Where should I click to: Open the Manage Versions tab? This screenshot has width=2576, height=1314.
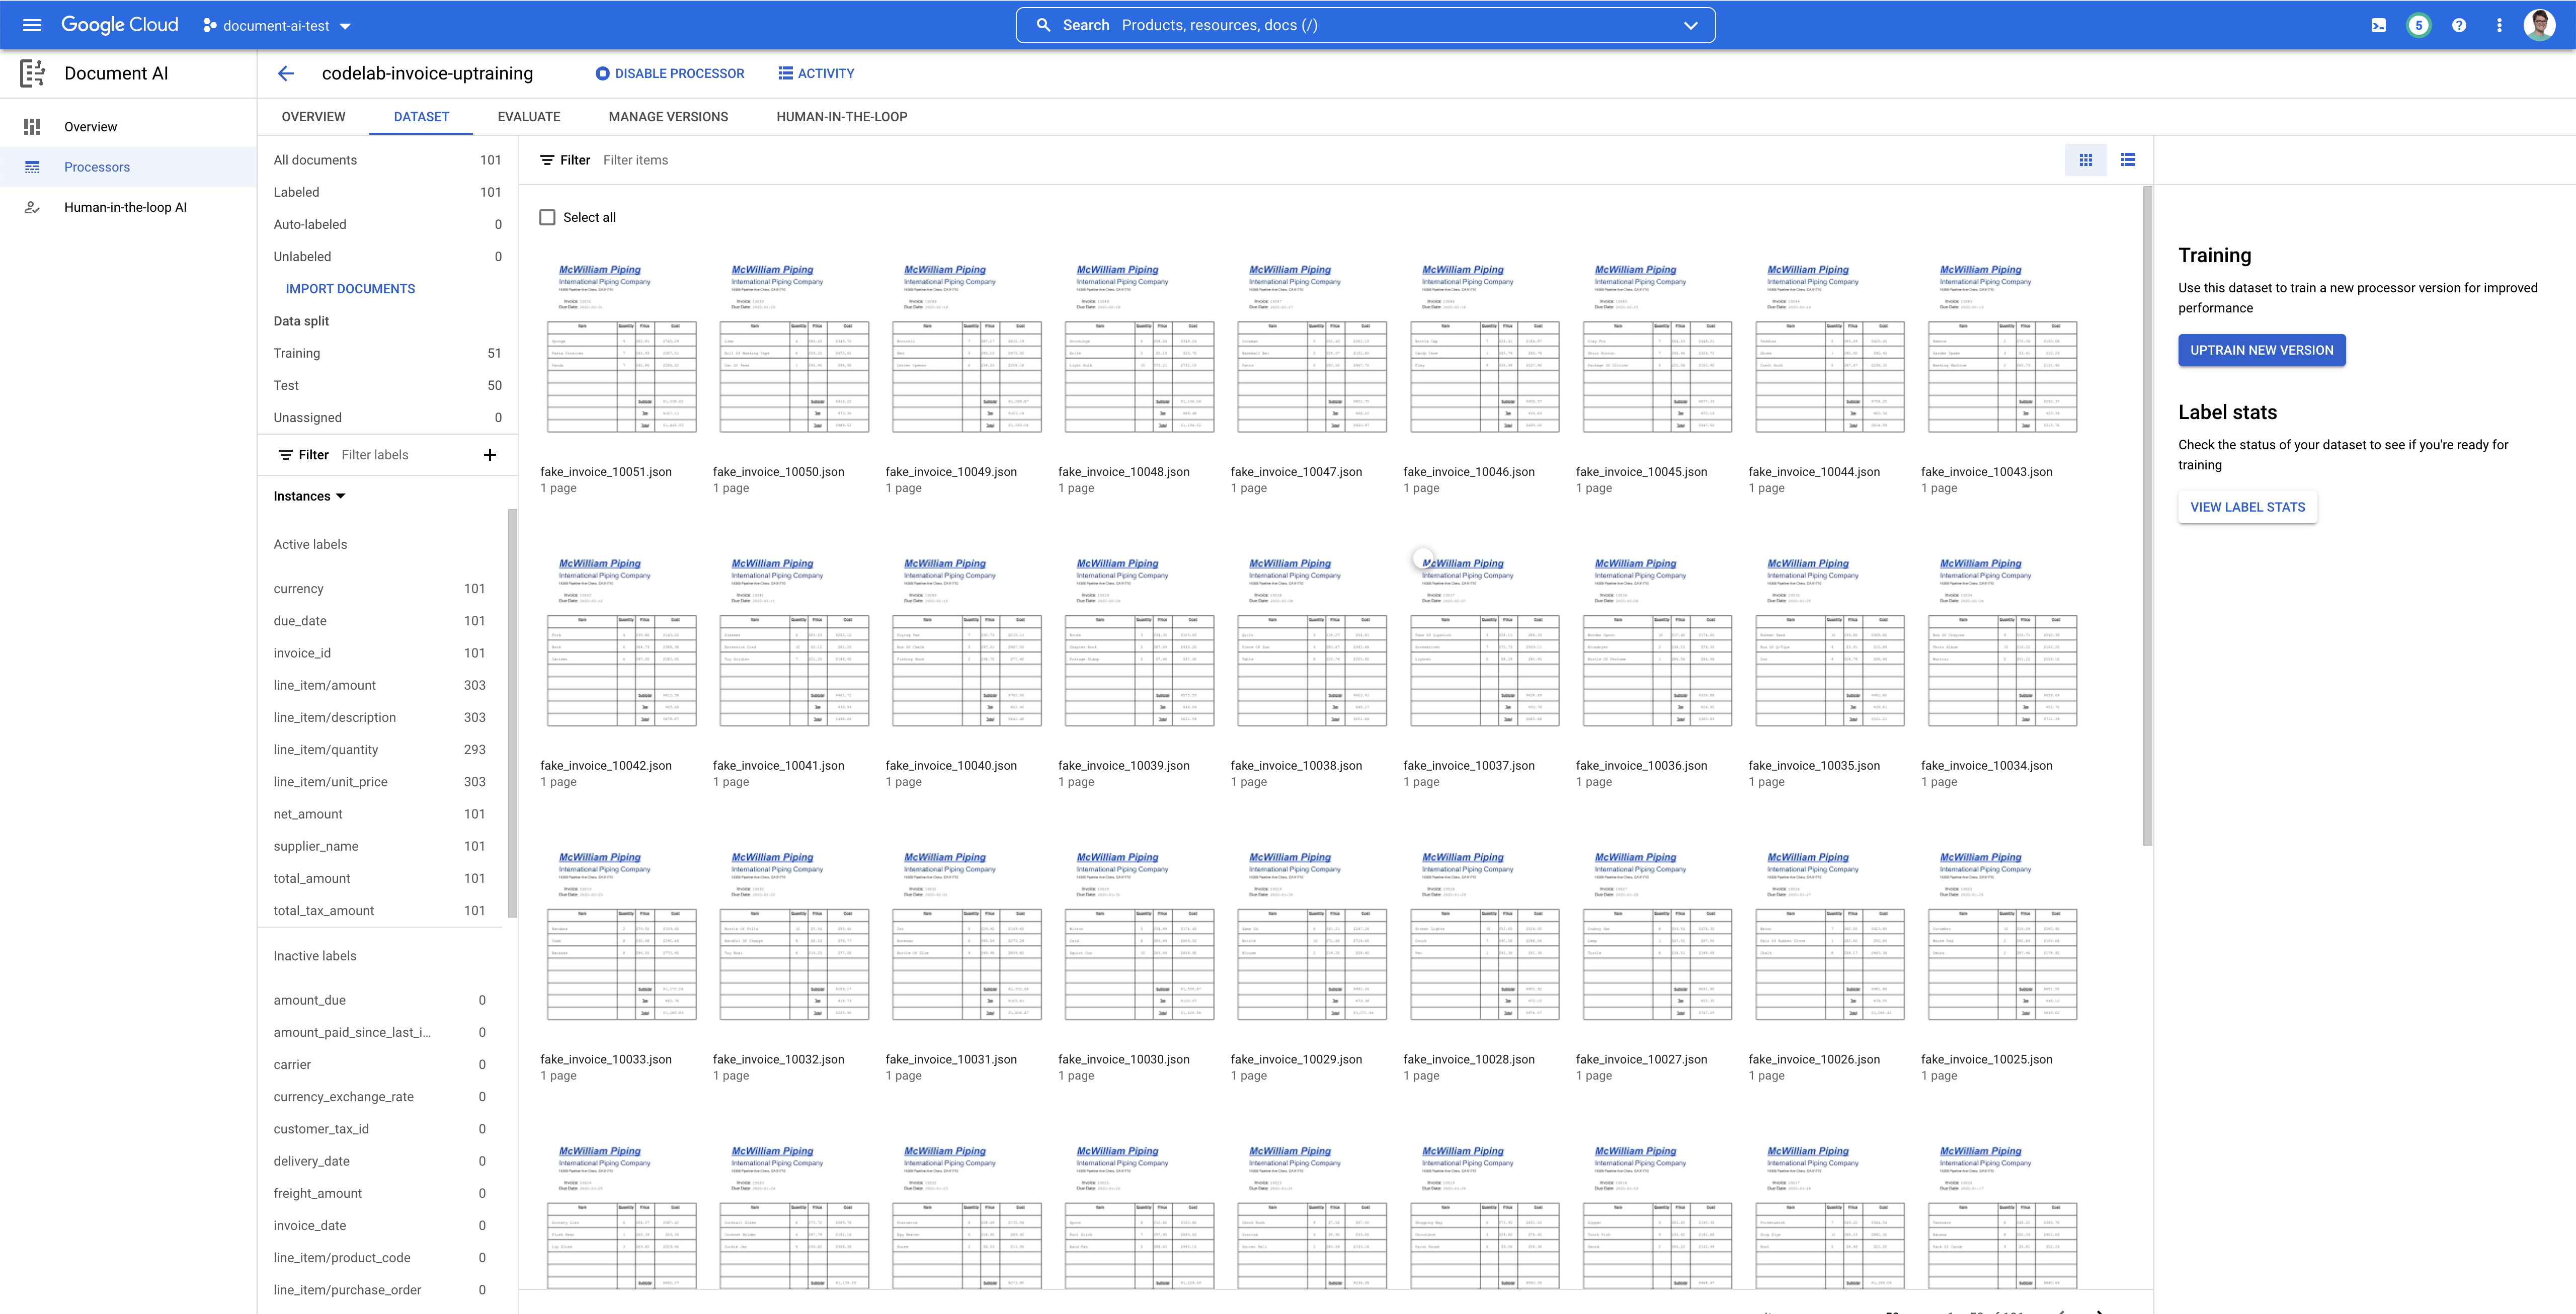coord(668,117)
